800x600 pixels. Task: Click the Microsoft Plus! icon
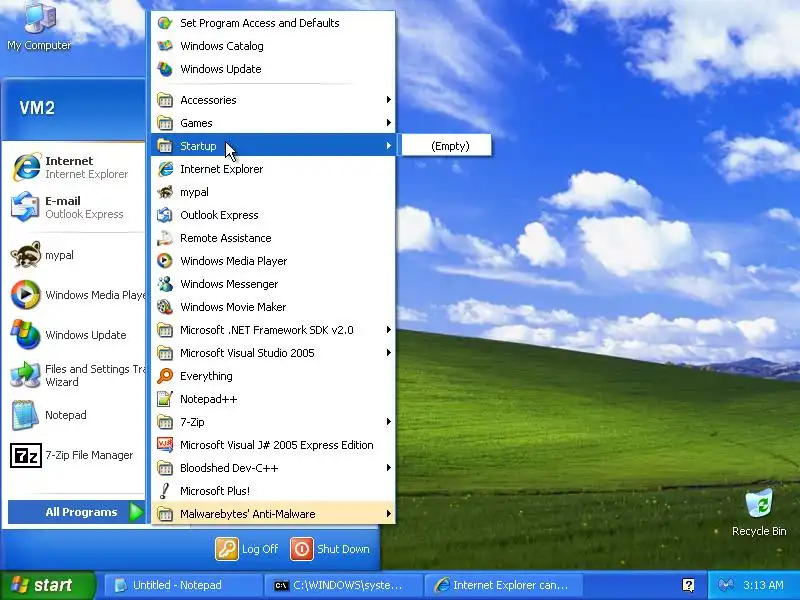[165, 491]
